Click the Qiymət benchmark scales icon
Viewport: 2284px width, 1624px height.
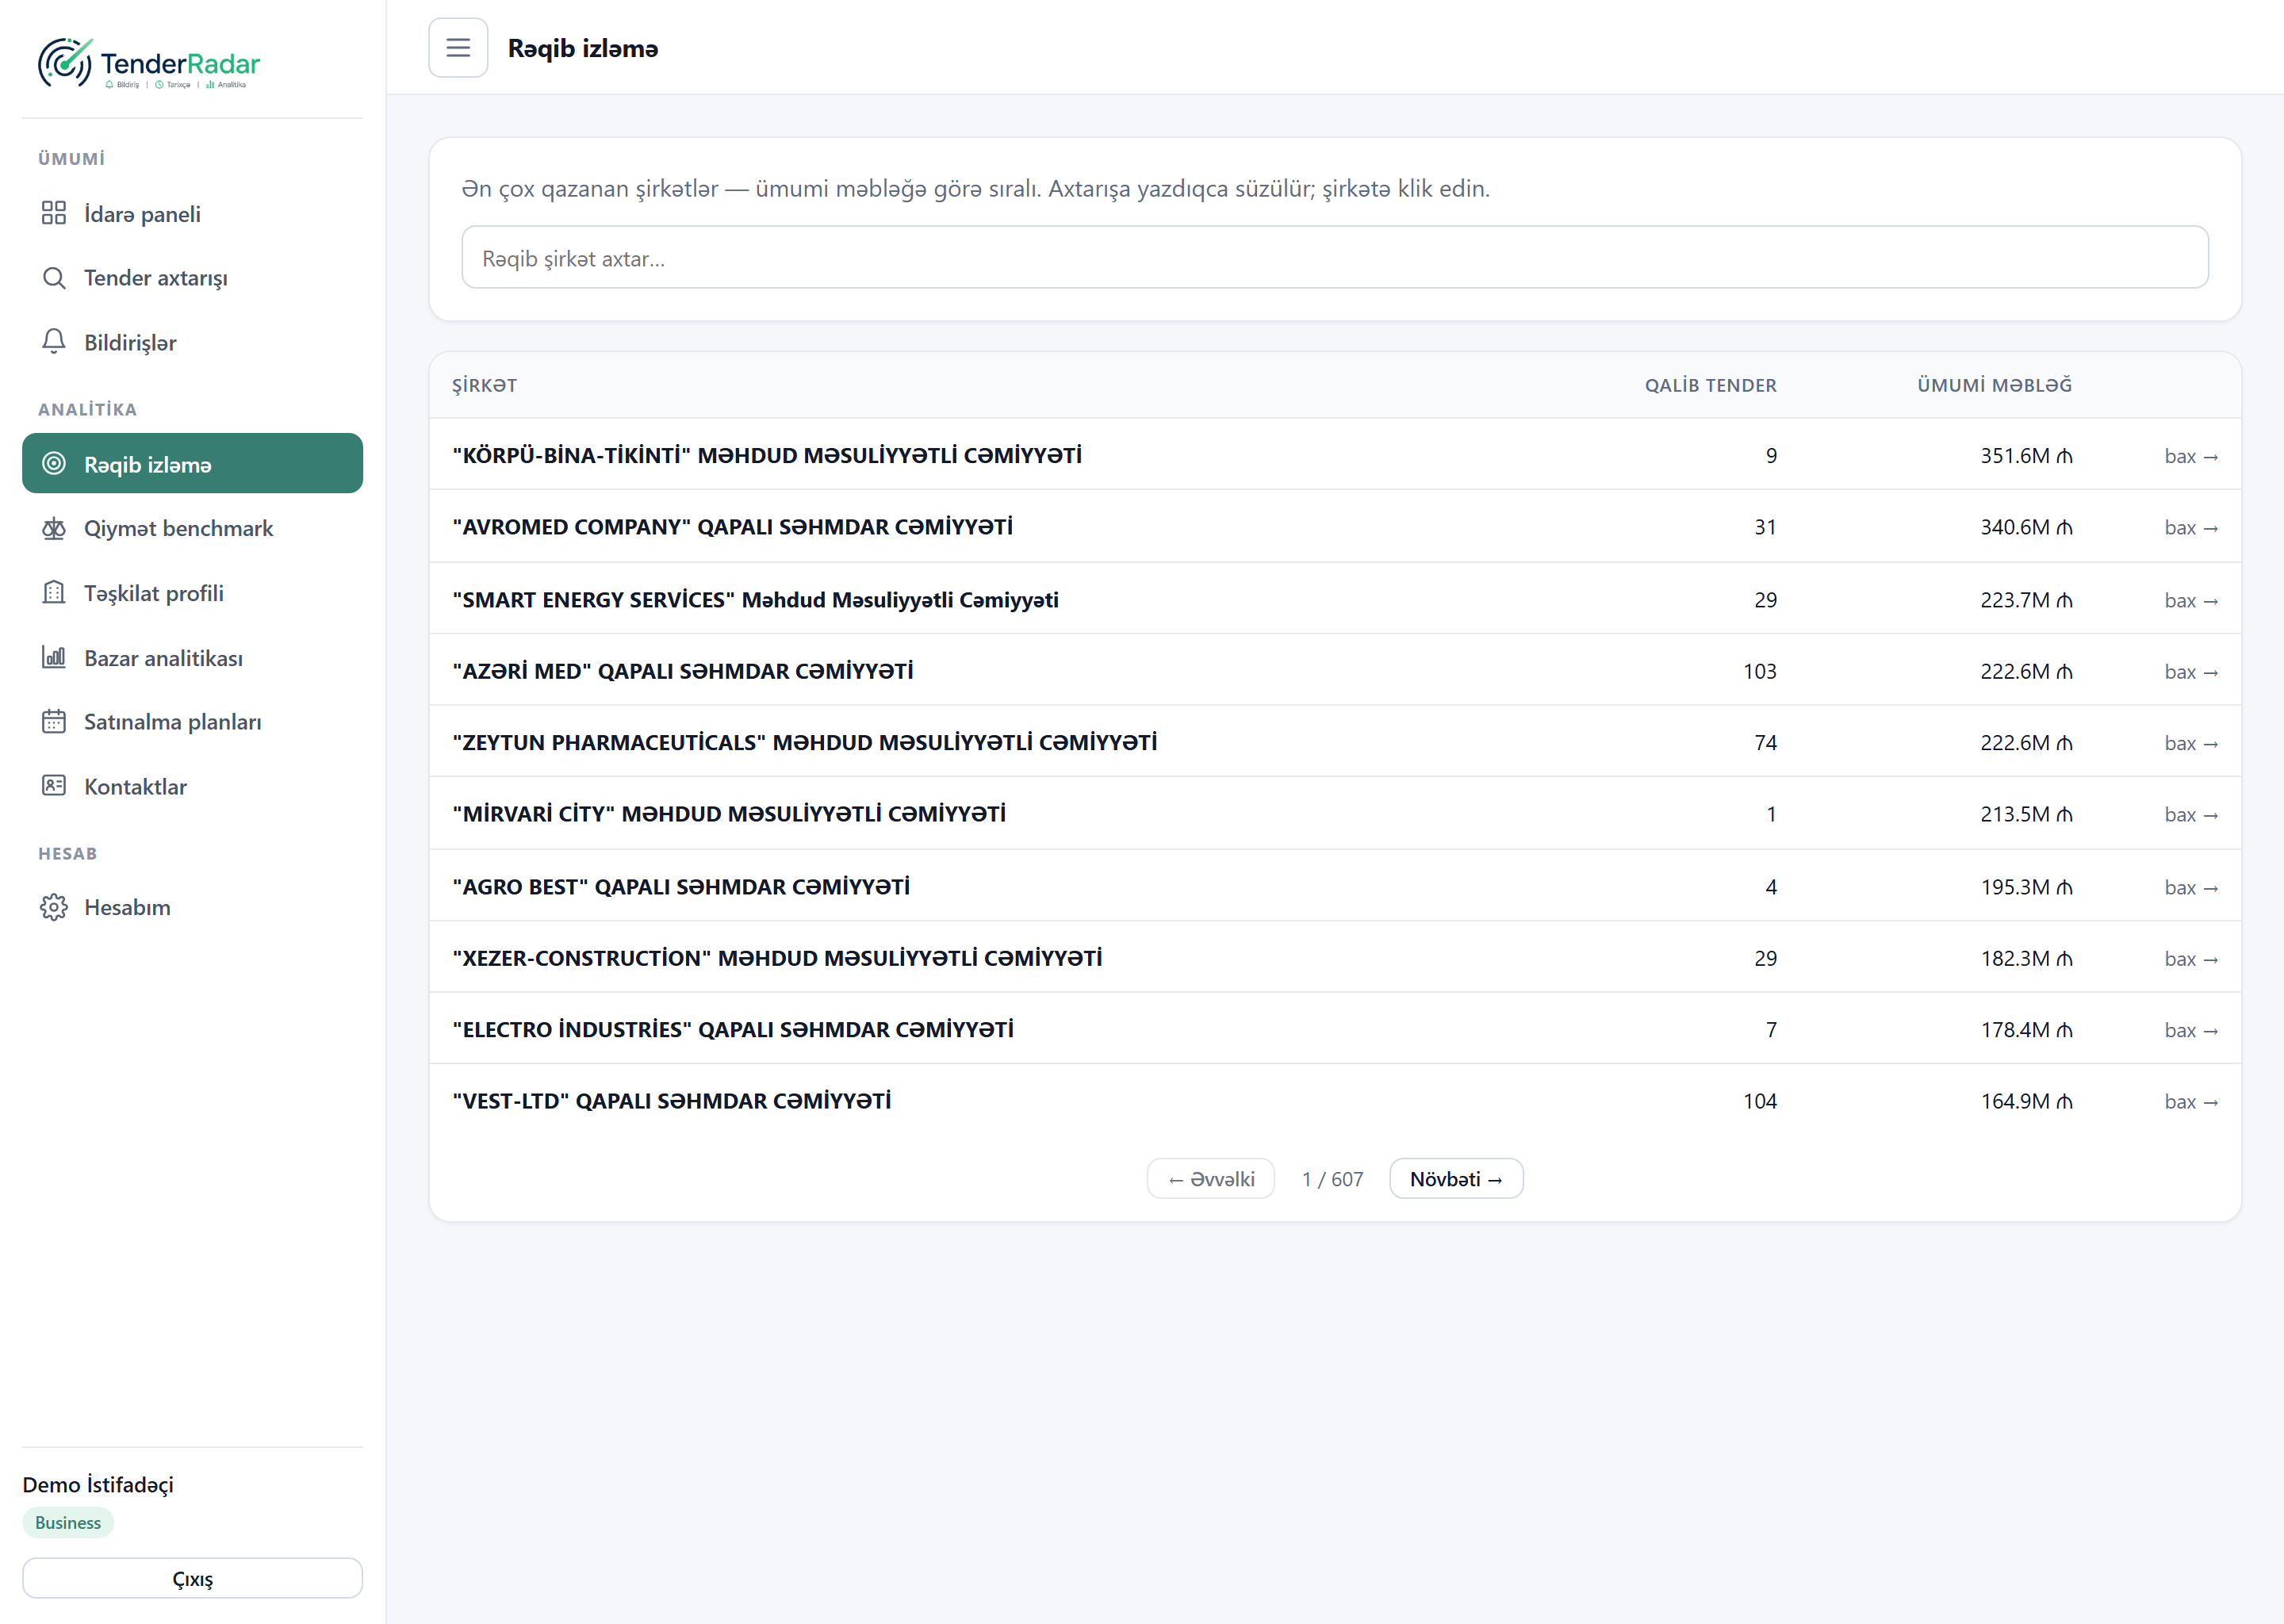tap(54, 528)
